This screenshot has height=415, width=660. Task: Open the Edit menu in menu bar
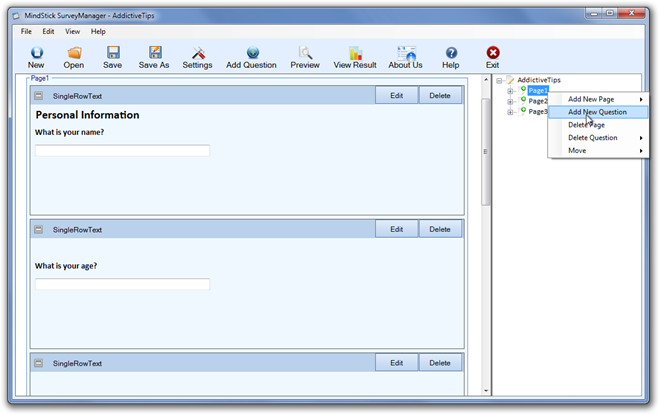pyautogui.click(x=48, y=32)
